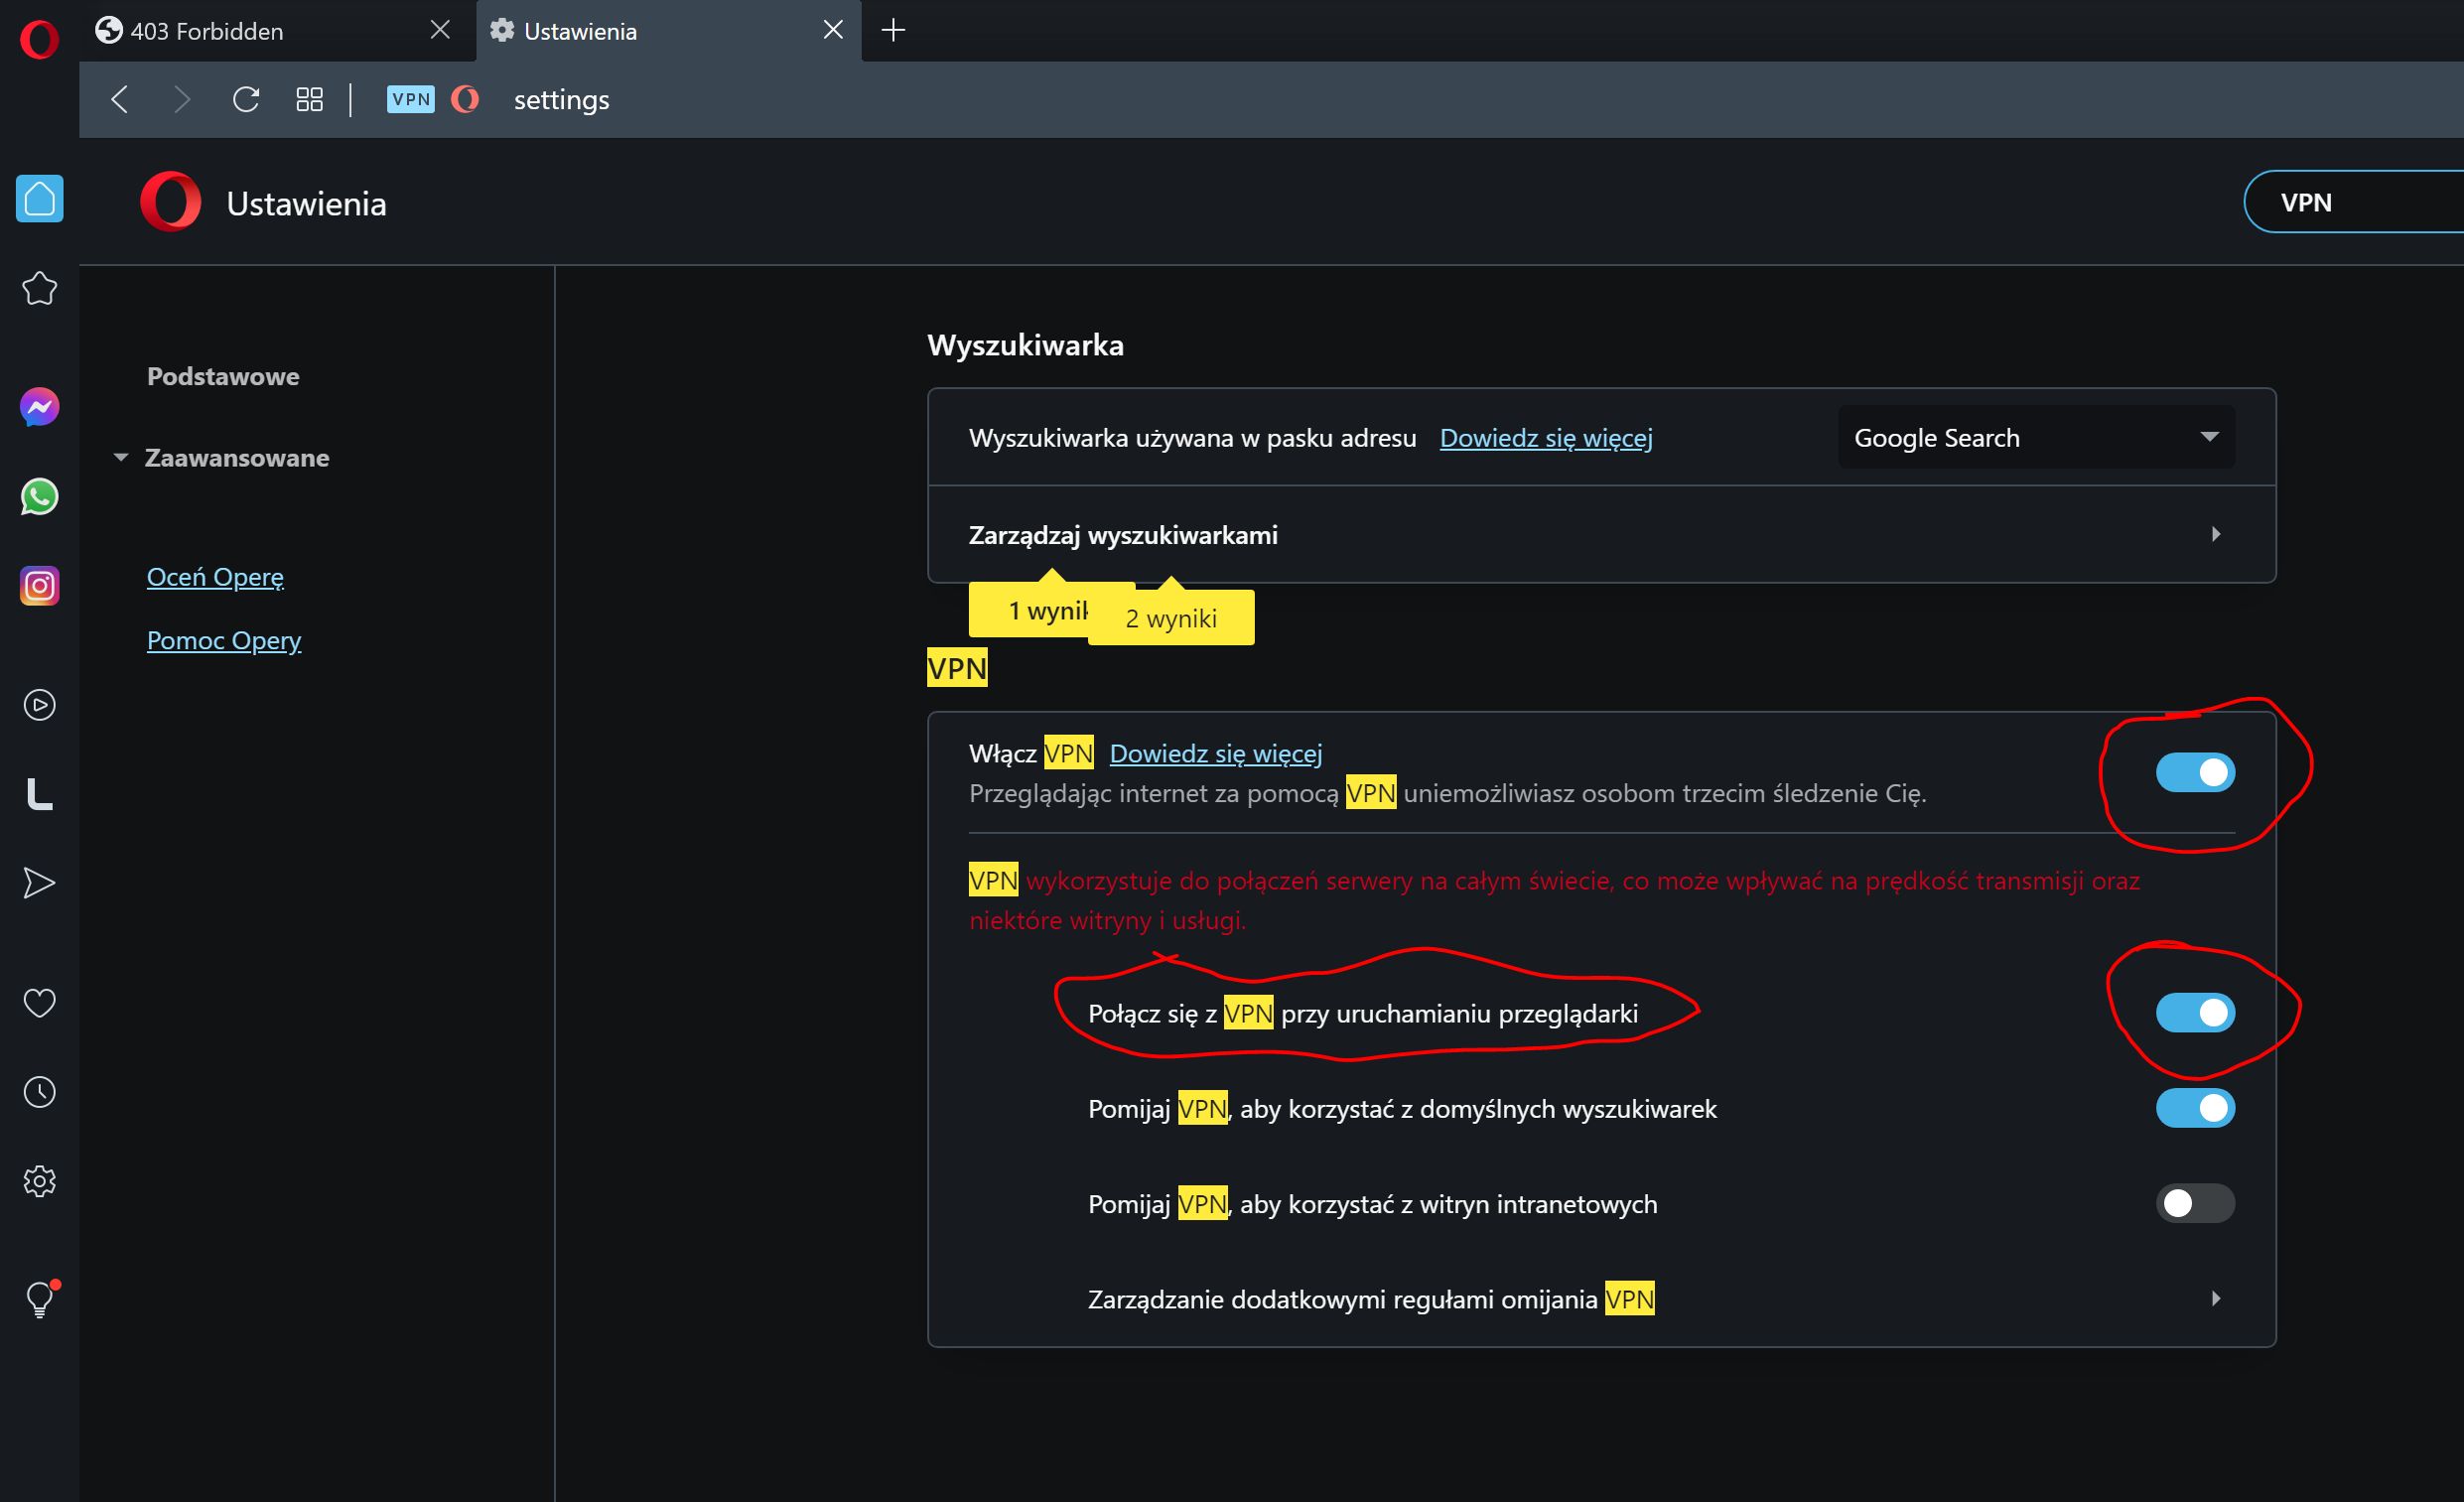The image size is (2464, 1502).
Task: Open My Flow arrow icon in sidebar
Action: [x=40, y=883]
